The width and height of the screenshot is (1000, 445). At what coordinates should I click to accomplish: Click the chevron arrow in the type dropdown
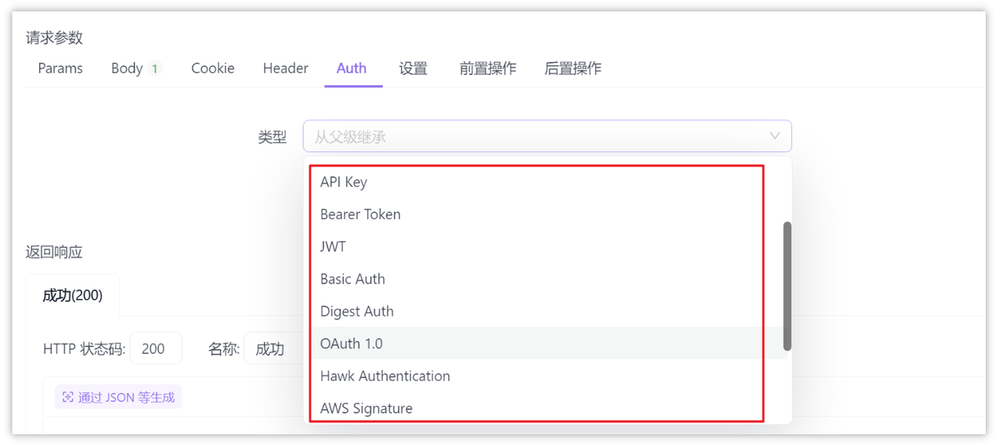[774, 136]
